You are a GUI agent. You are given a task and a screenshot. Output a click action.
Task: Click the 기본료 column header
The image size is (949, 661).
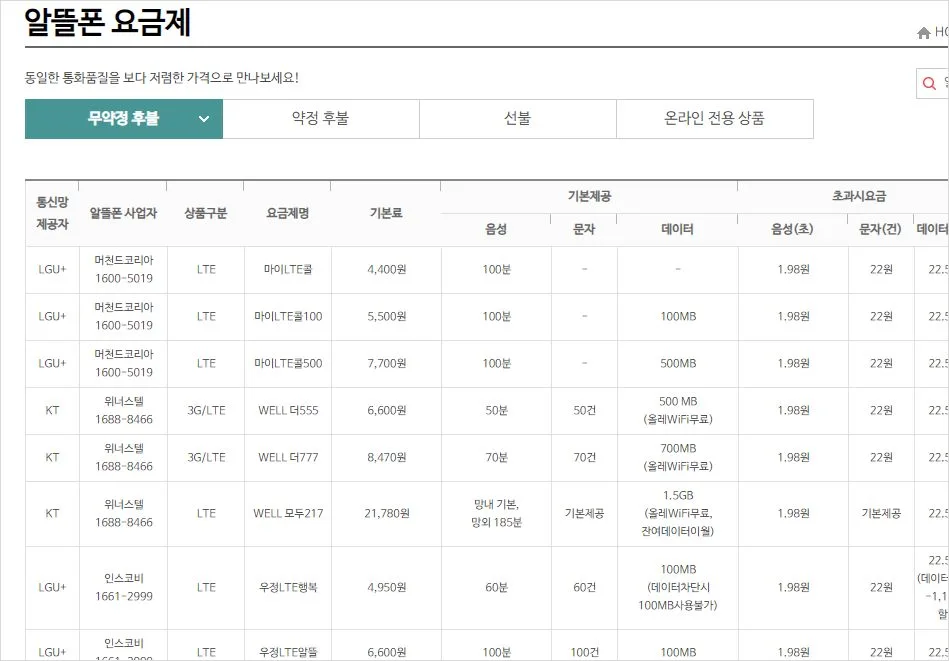coord(387,211)
